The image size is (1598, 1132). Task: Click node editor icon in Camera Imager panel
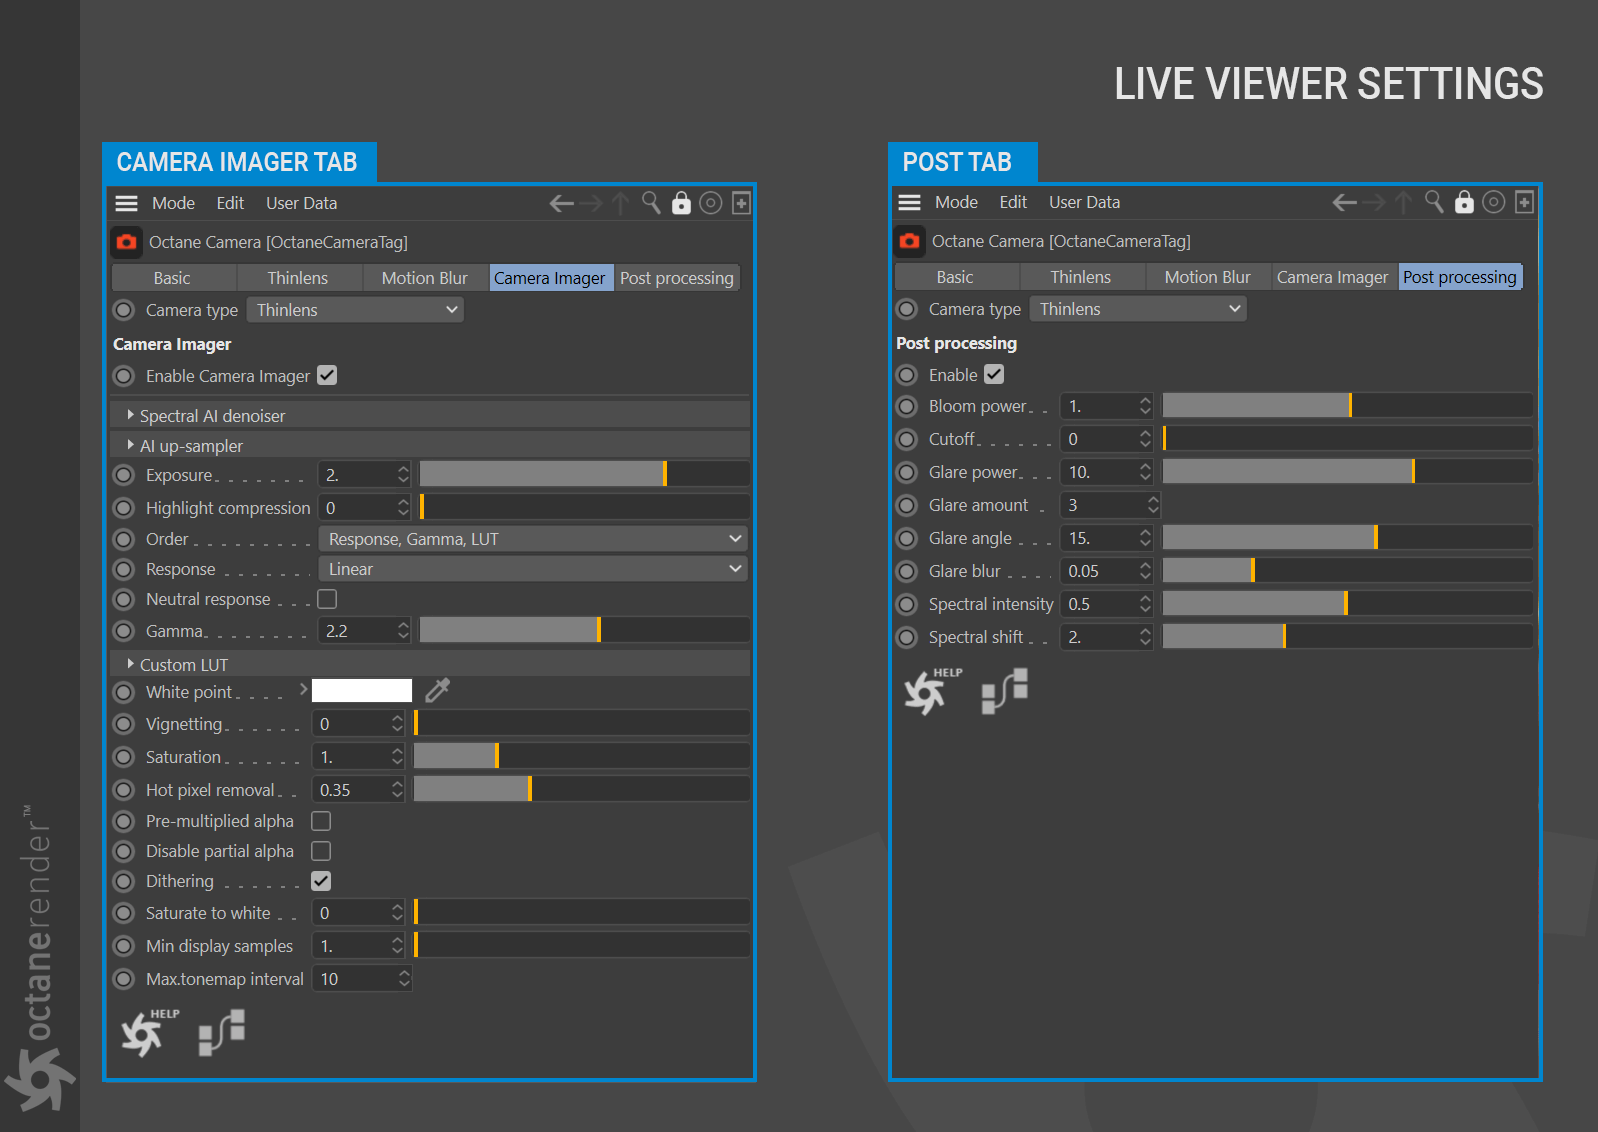222,1032
